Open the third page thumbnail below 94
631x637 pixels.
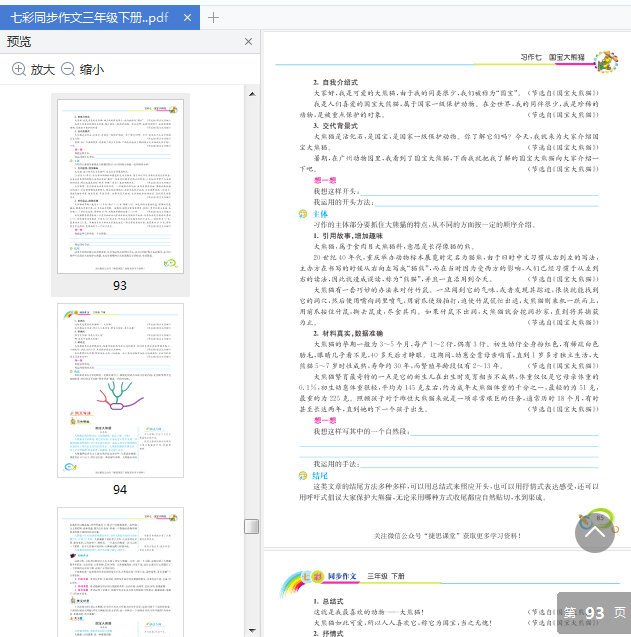click(120, 572)
